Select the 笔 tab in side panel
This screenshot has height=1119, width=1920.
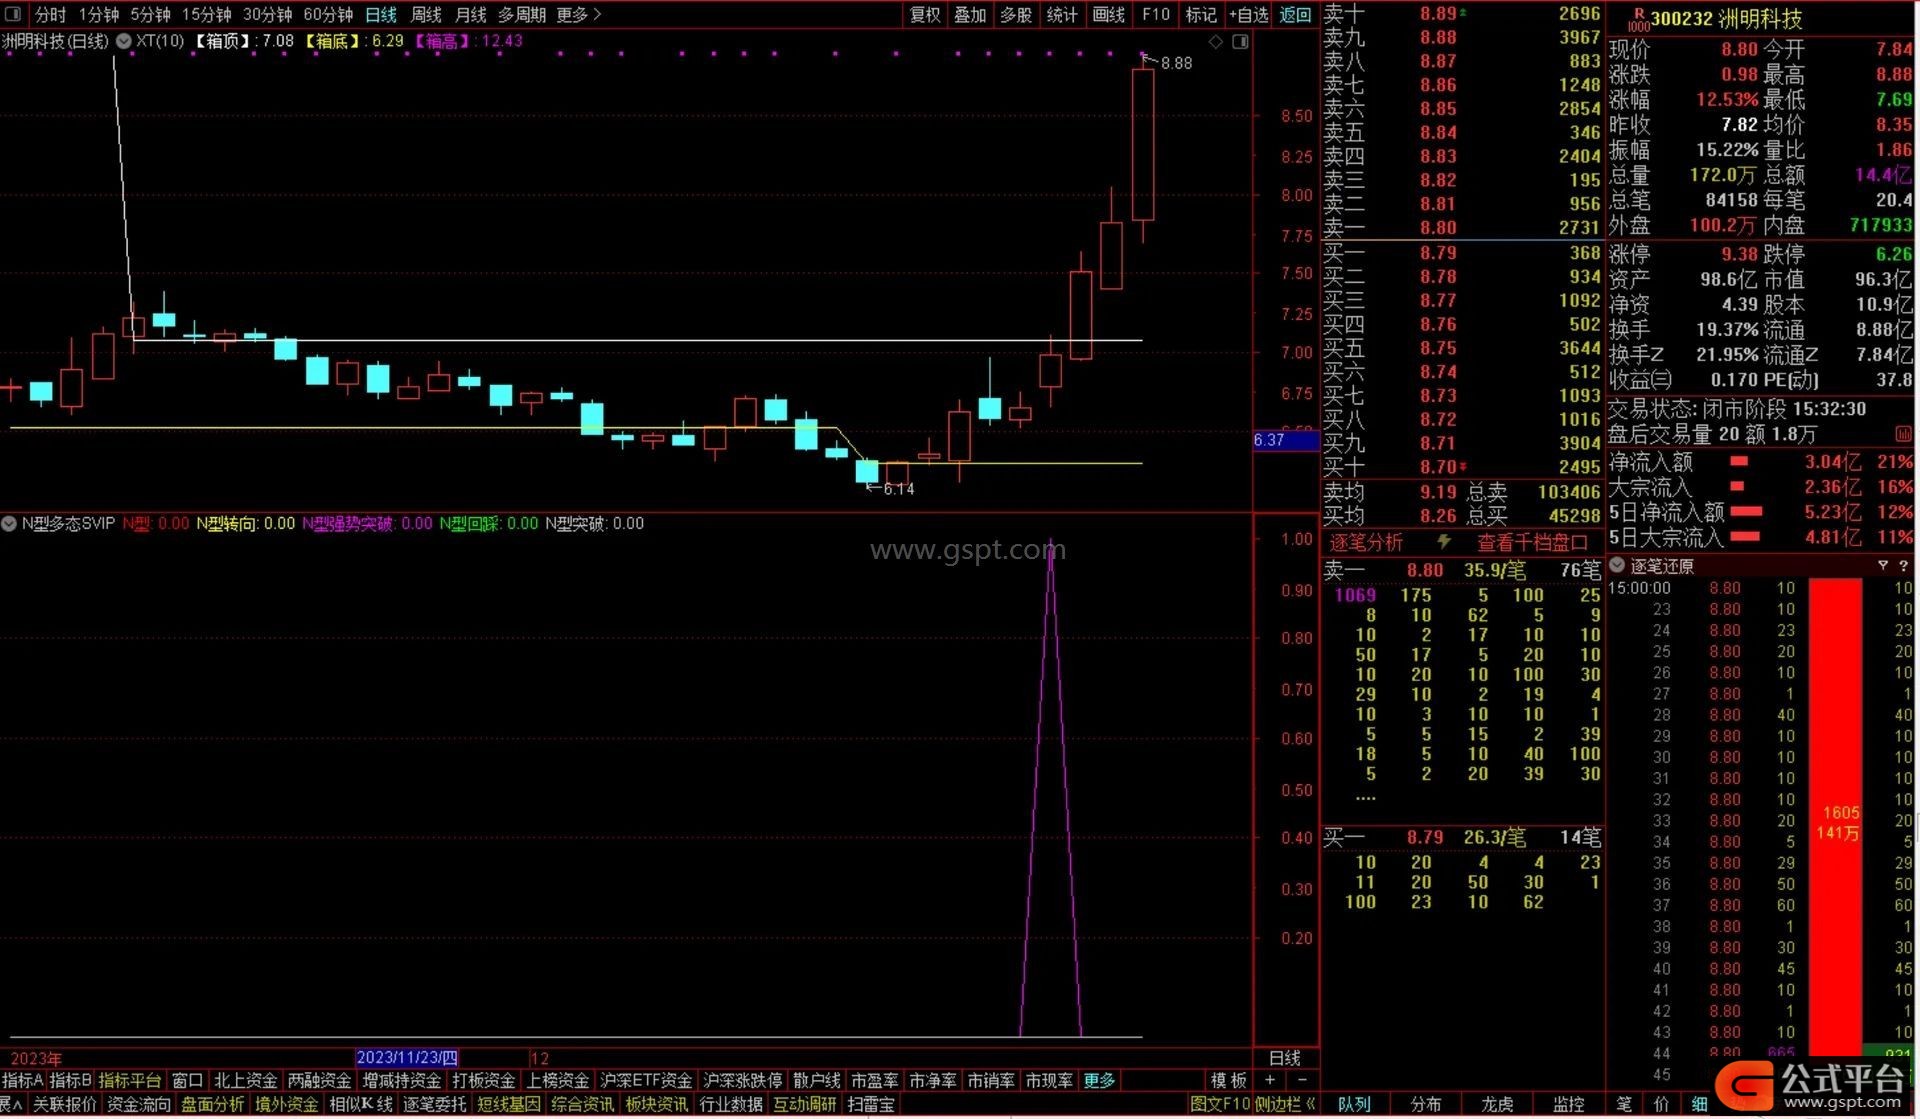(1625, 1105)
